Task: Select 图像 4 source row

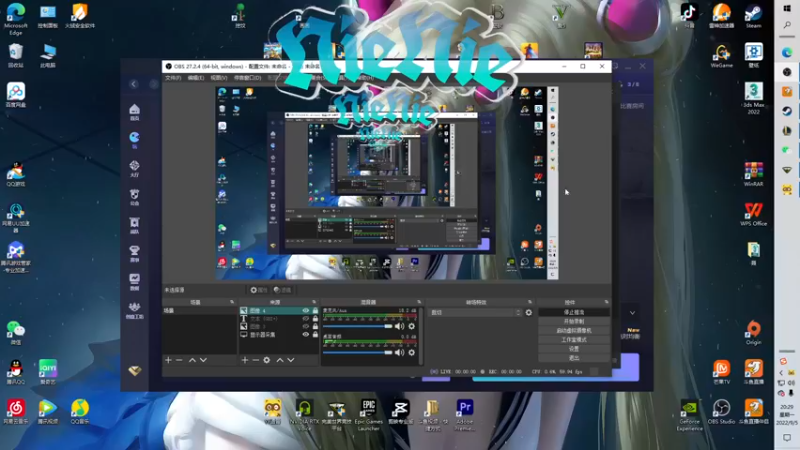Action: (279, 311)
